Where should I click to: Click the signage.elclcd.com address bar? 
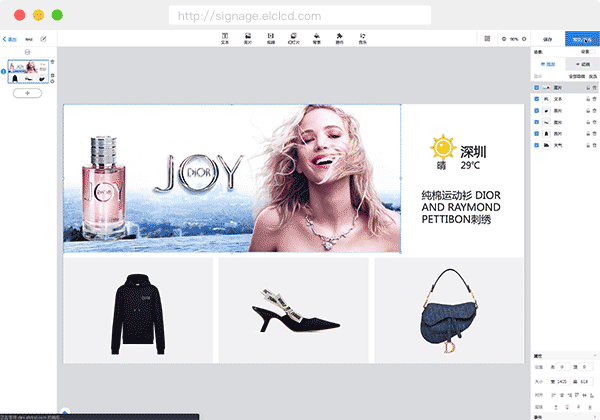click(300, 16)
